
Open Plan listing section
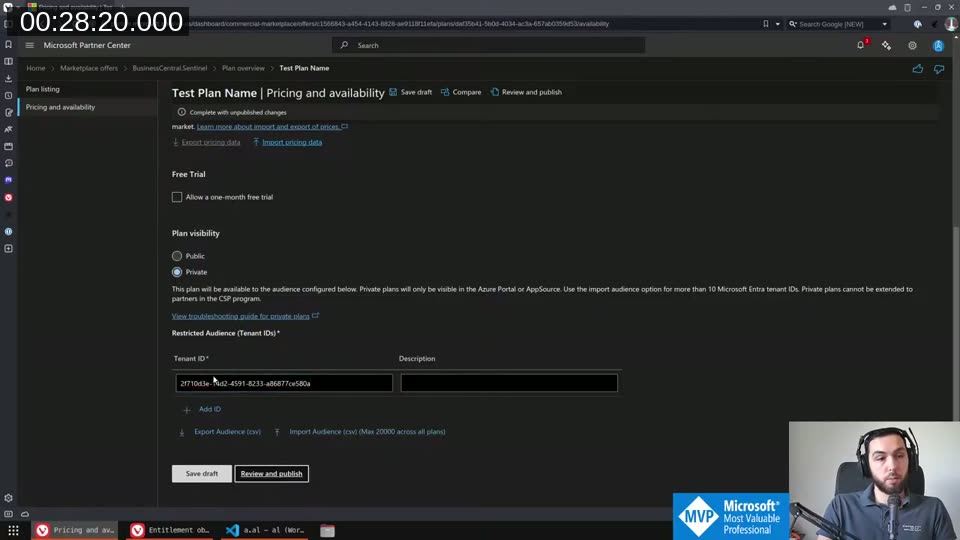pyautogui.click(x=42, y=89)
